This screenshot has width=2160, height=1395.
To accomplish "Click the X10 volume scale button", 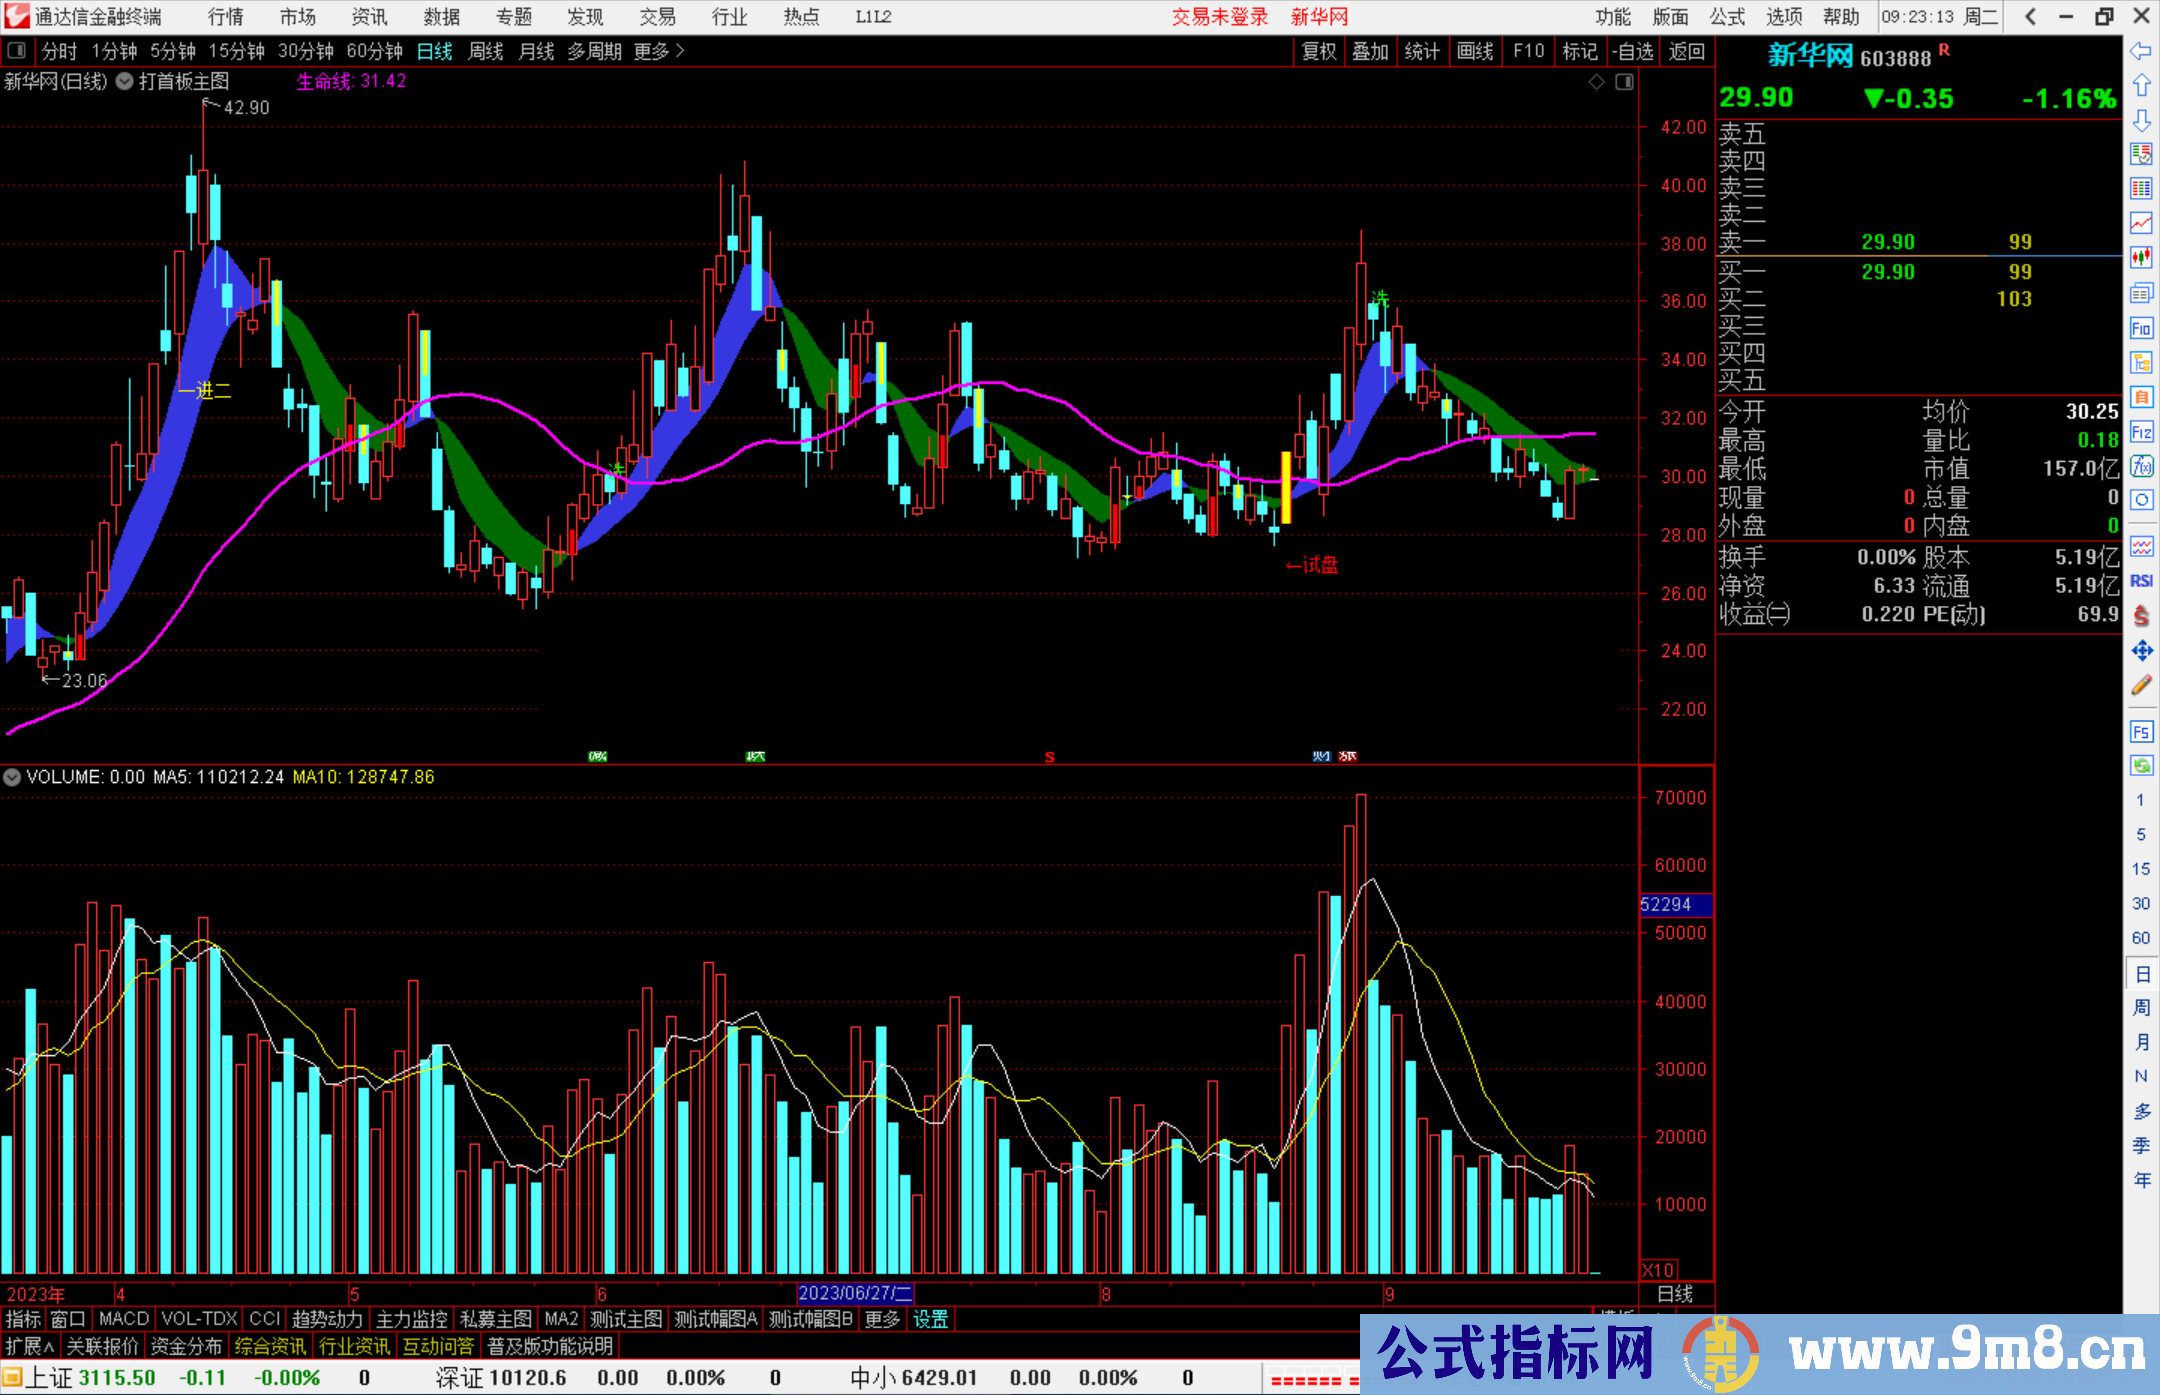I will 1658,1270.
